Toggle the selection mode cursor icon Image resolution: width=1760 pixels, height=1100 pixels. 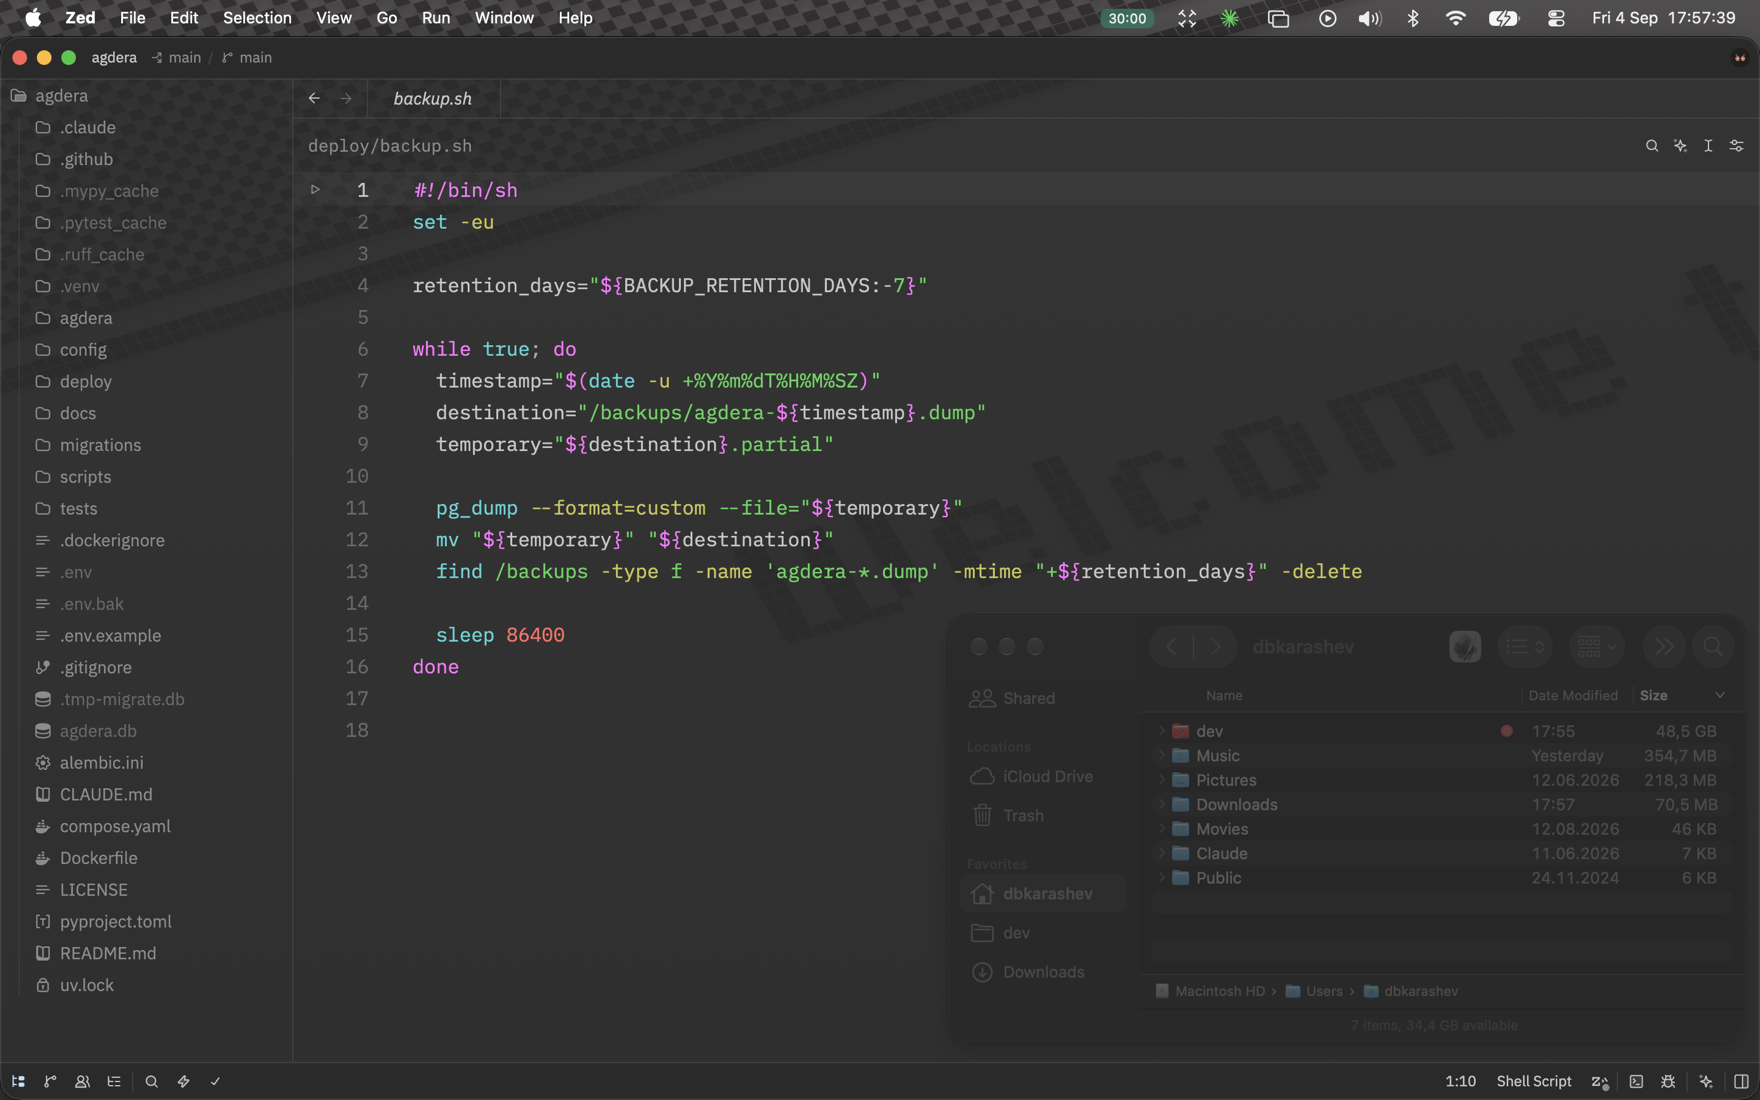tap(1708, 146)
